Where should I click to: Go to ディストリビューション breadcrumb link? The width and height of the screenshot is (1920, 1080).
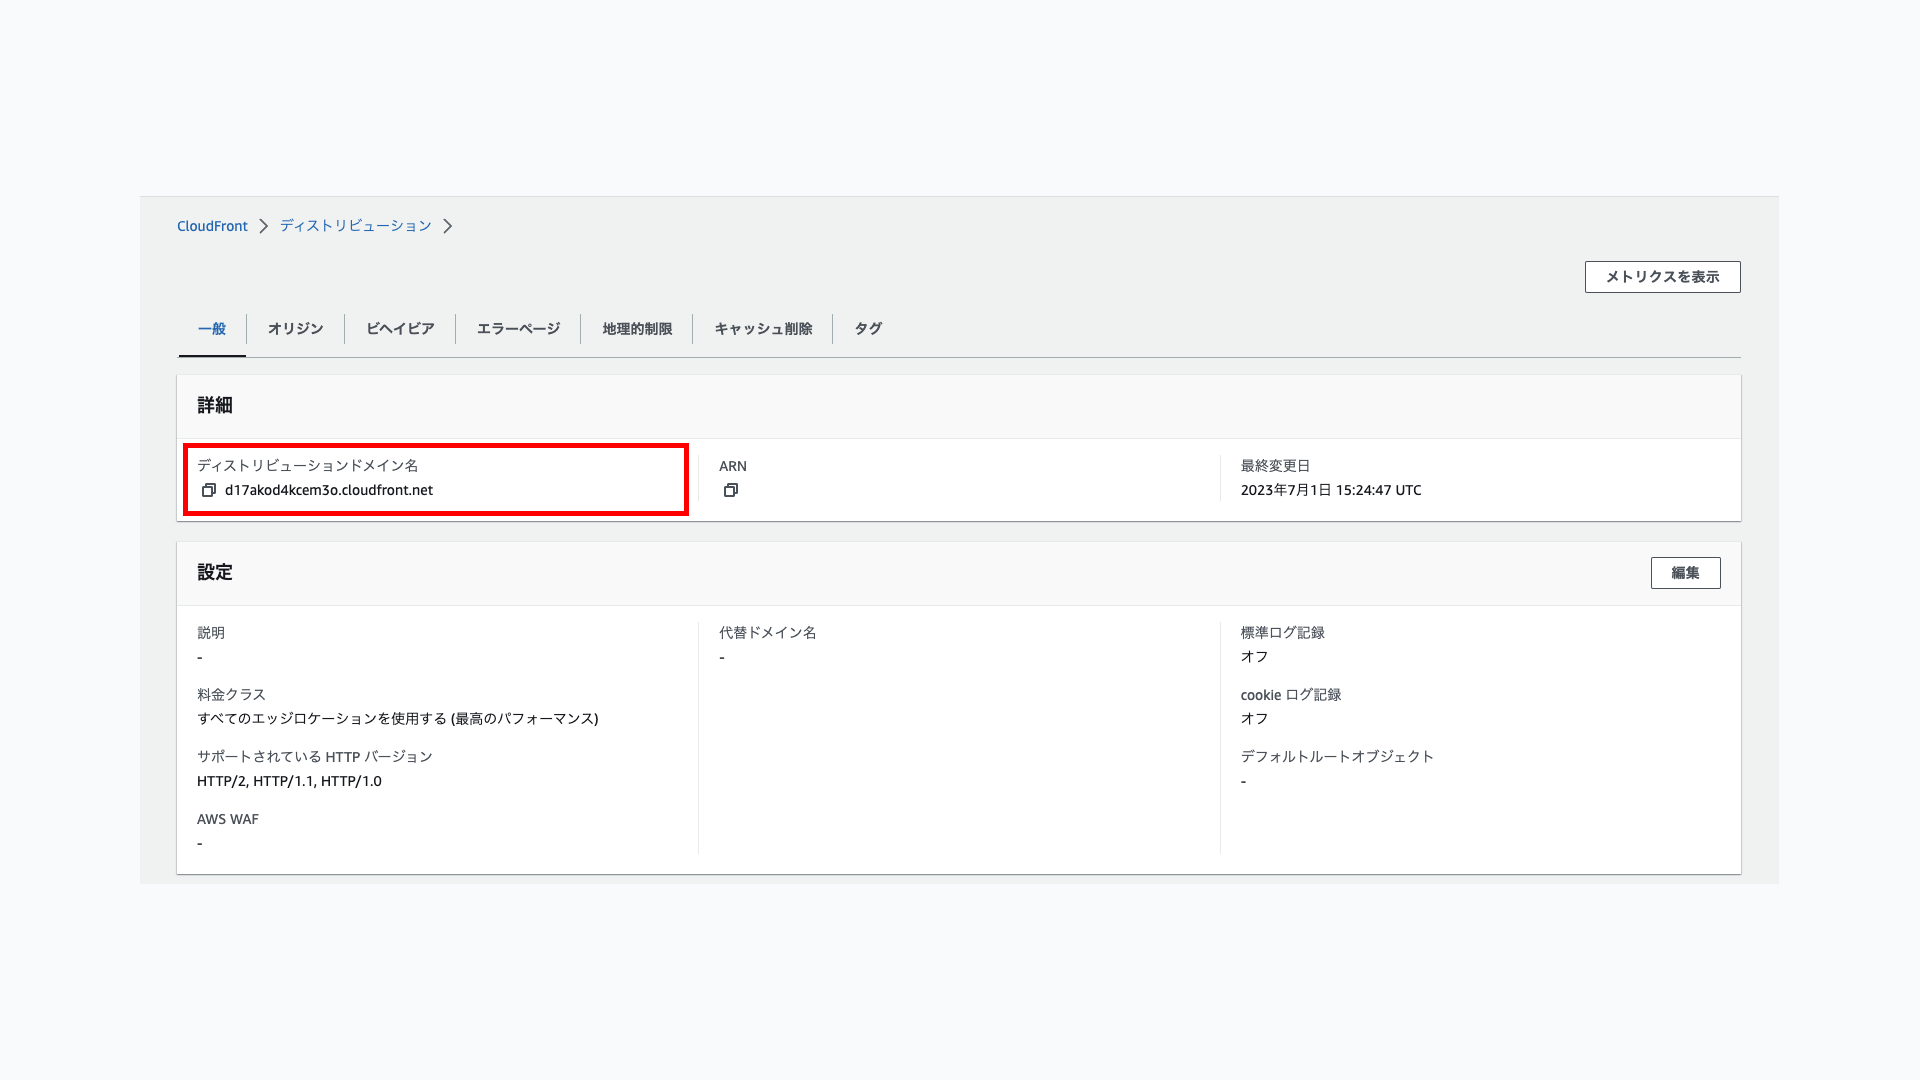click(x=355, y=226)
